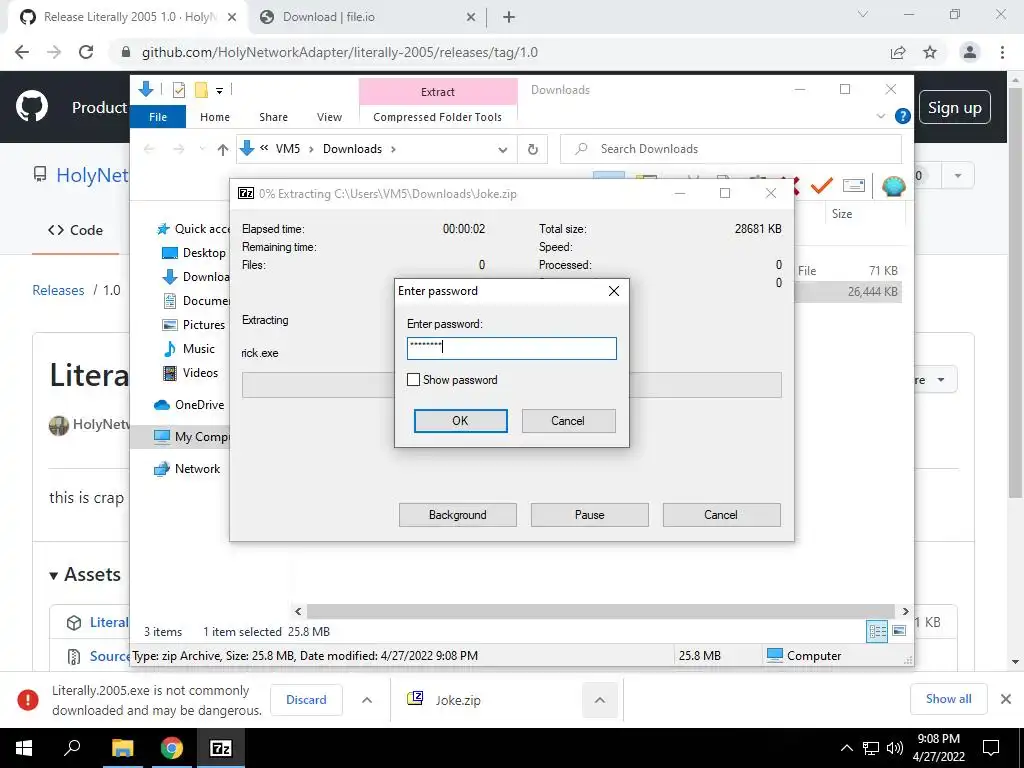This screenshot has height=768, width=1024.
Task: Select the pink Extract contextual tab
Action: point(438,92)
